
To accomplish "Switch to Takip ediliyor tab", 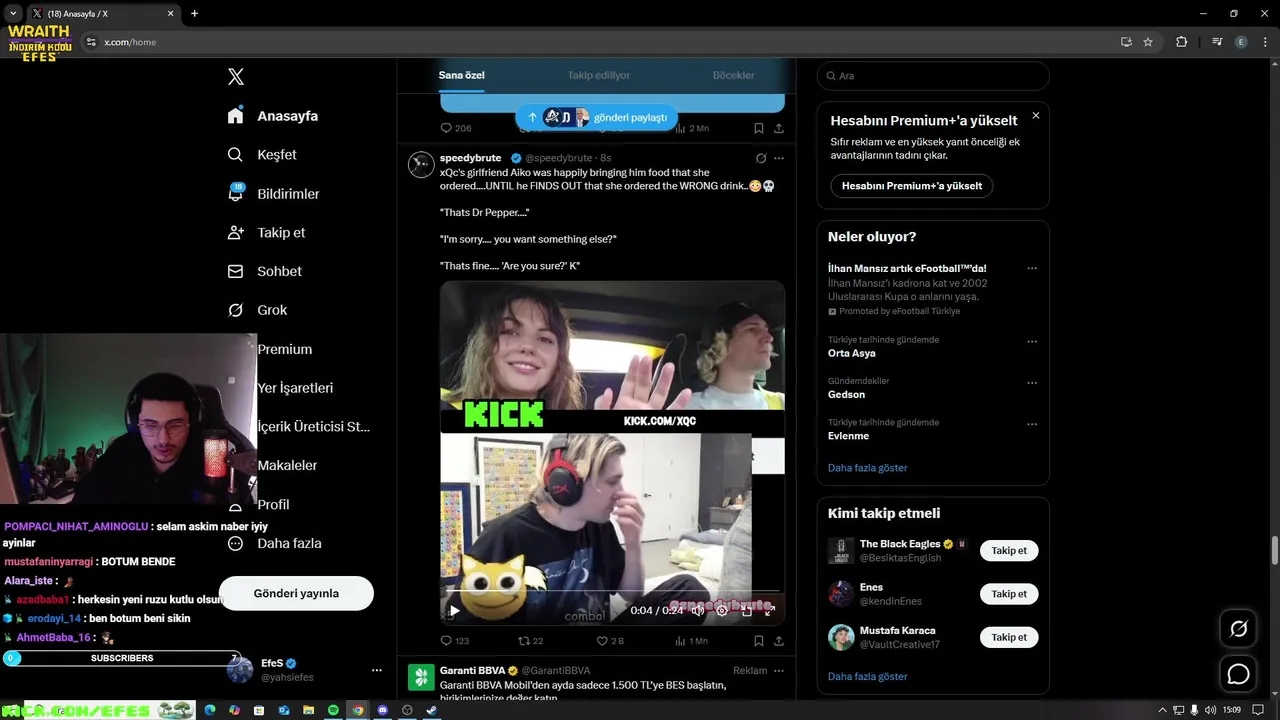I will click(599, 75).
